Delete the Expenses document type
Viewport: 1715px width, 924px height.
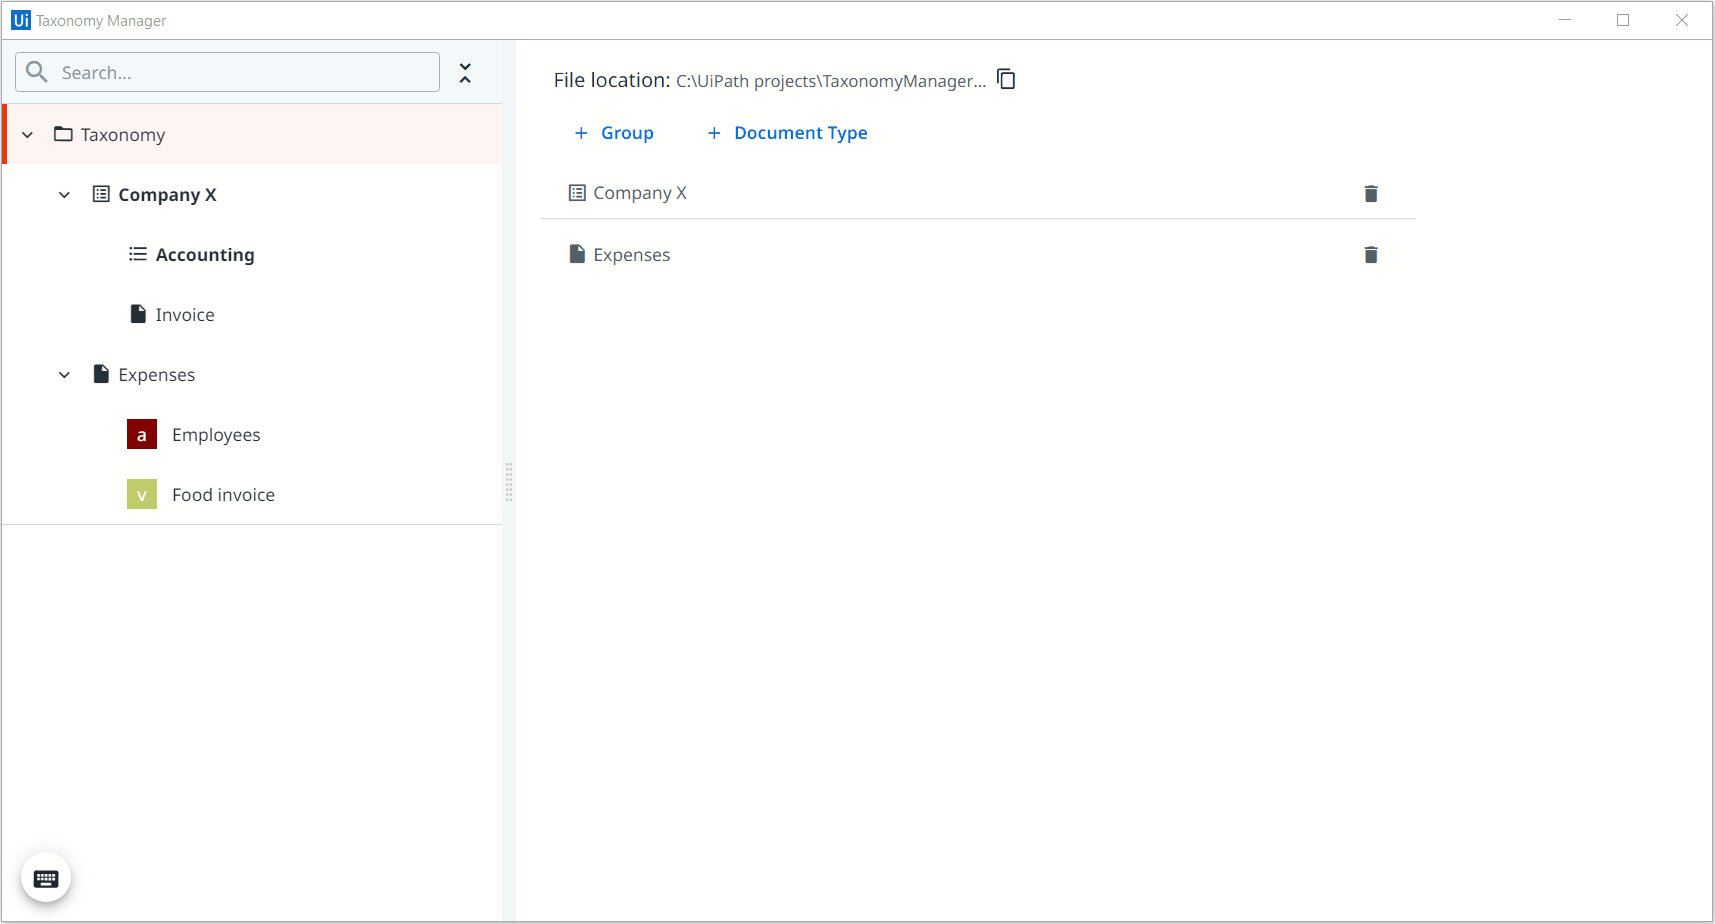tap(1371, 255)
